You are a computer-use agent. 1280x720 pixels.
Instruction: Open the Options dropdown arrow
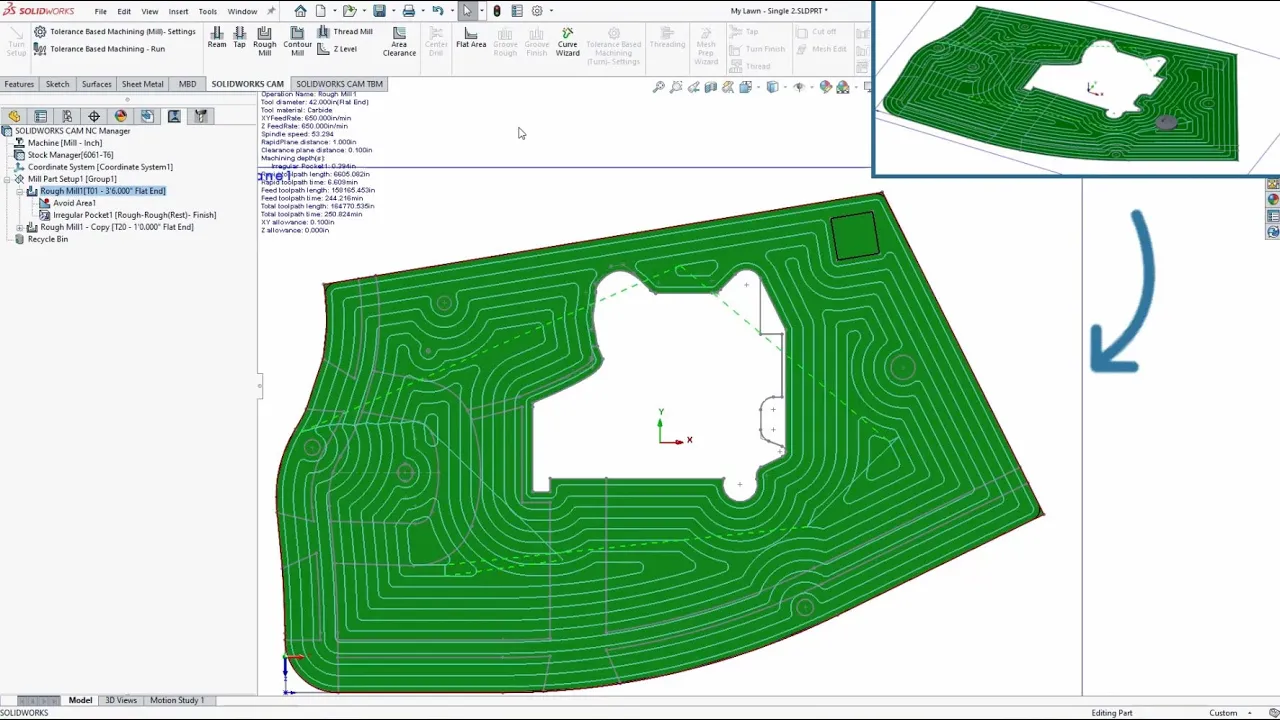point(550,11)
